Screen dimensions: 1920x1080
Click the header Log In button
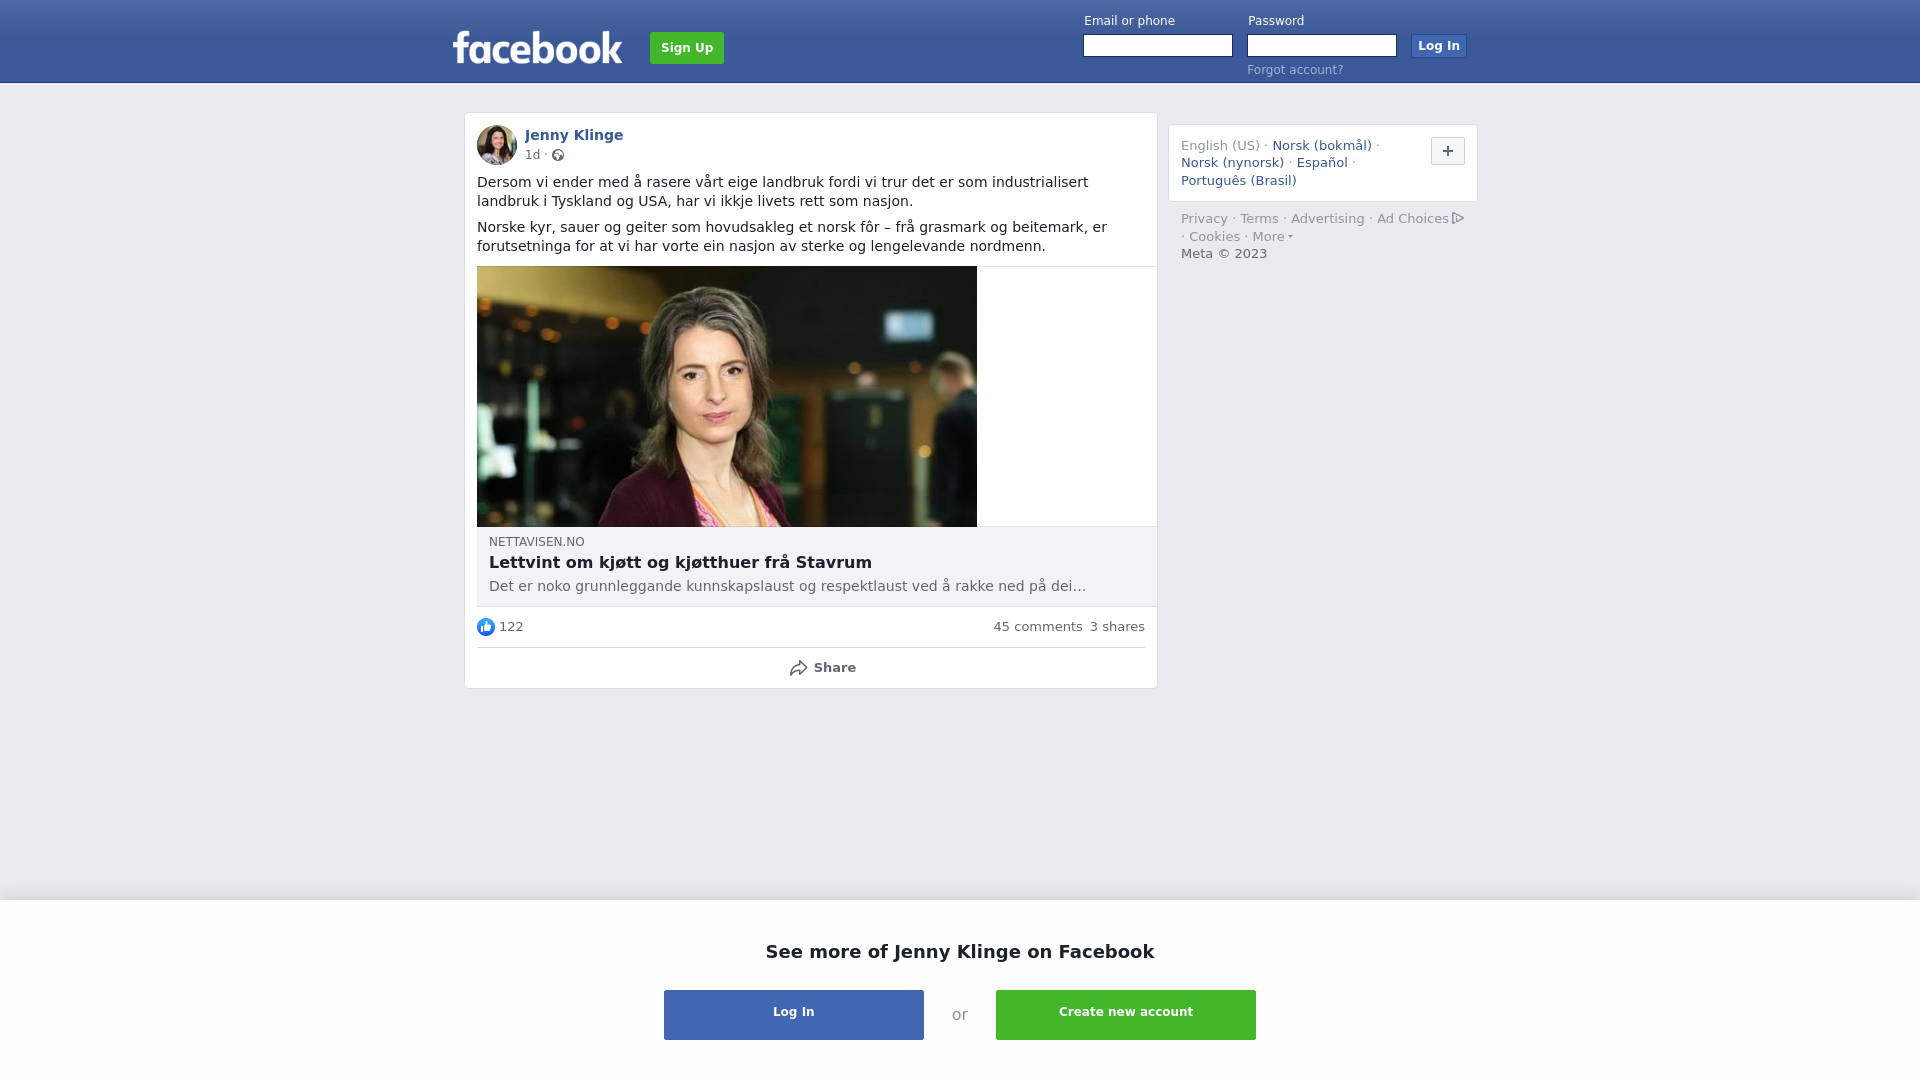1439,46
